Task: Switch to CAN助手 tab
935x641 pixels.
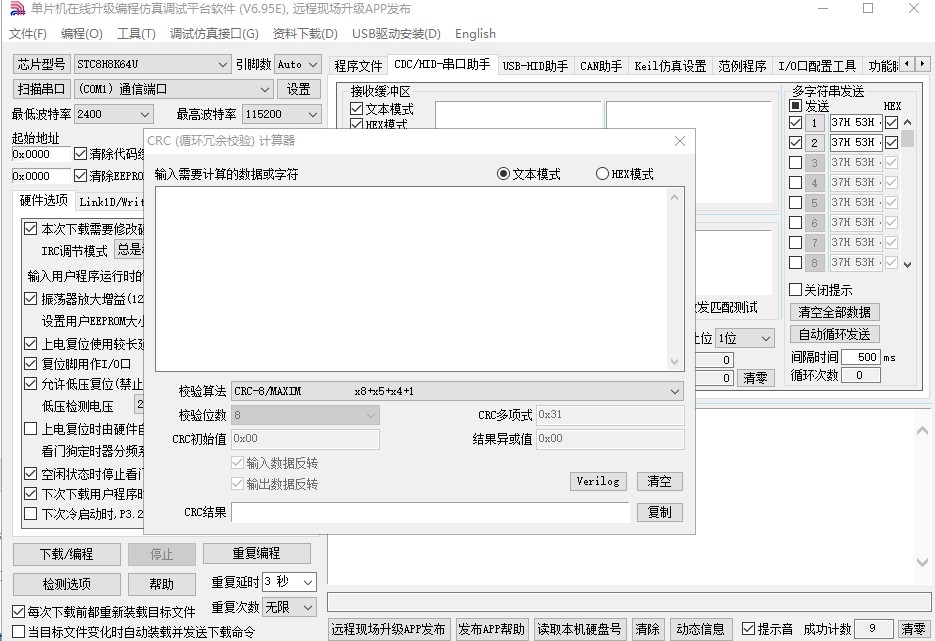Action: [600, 66]
